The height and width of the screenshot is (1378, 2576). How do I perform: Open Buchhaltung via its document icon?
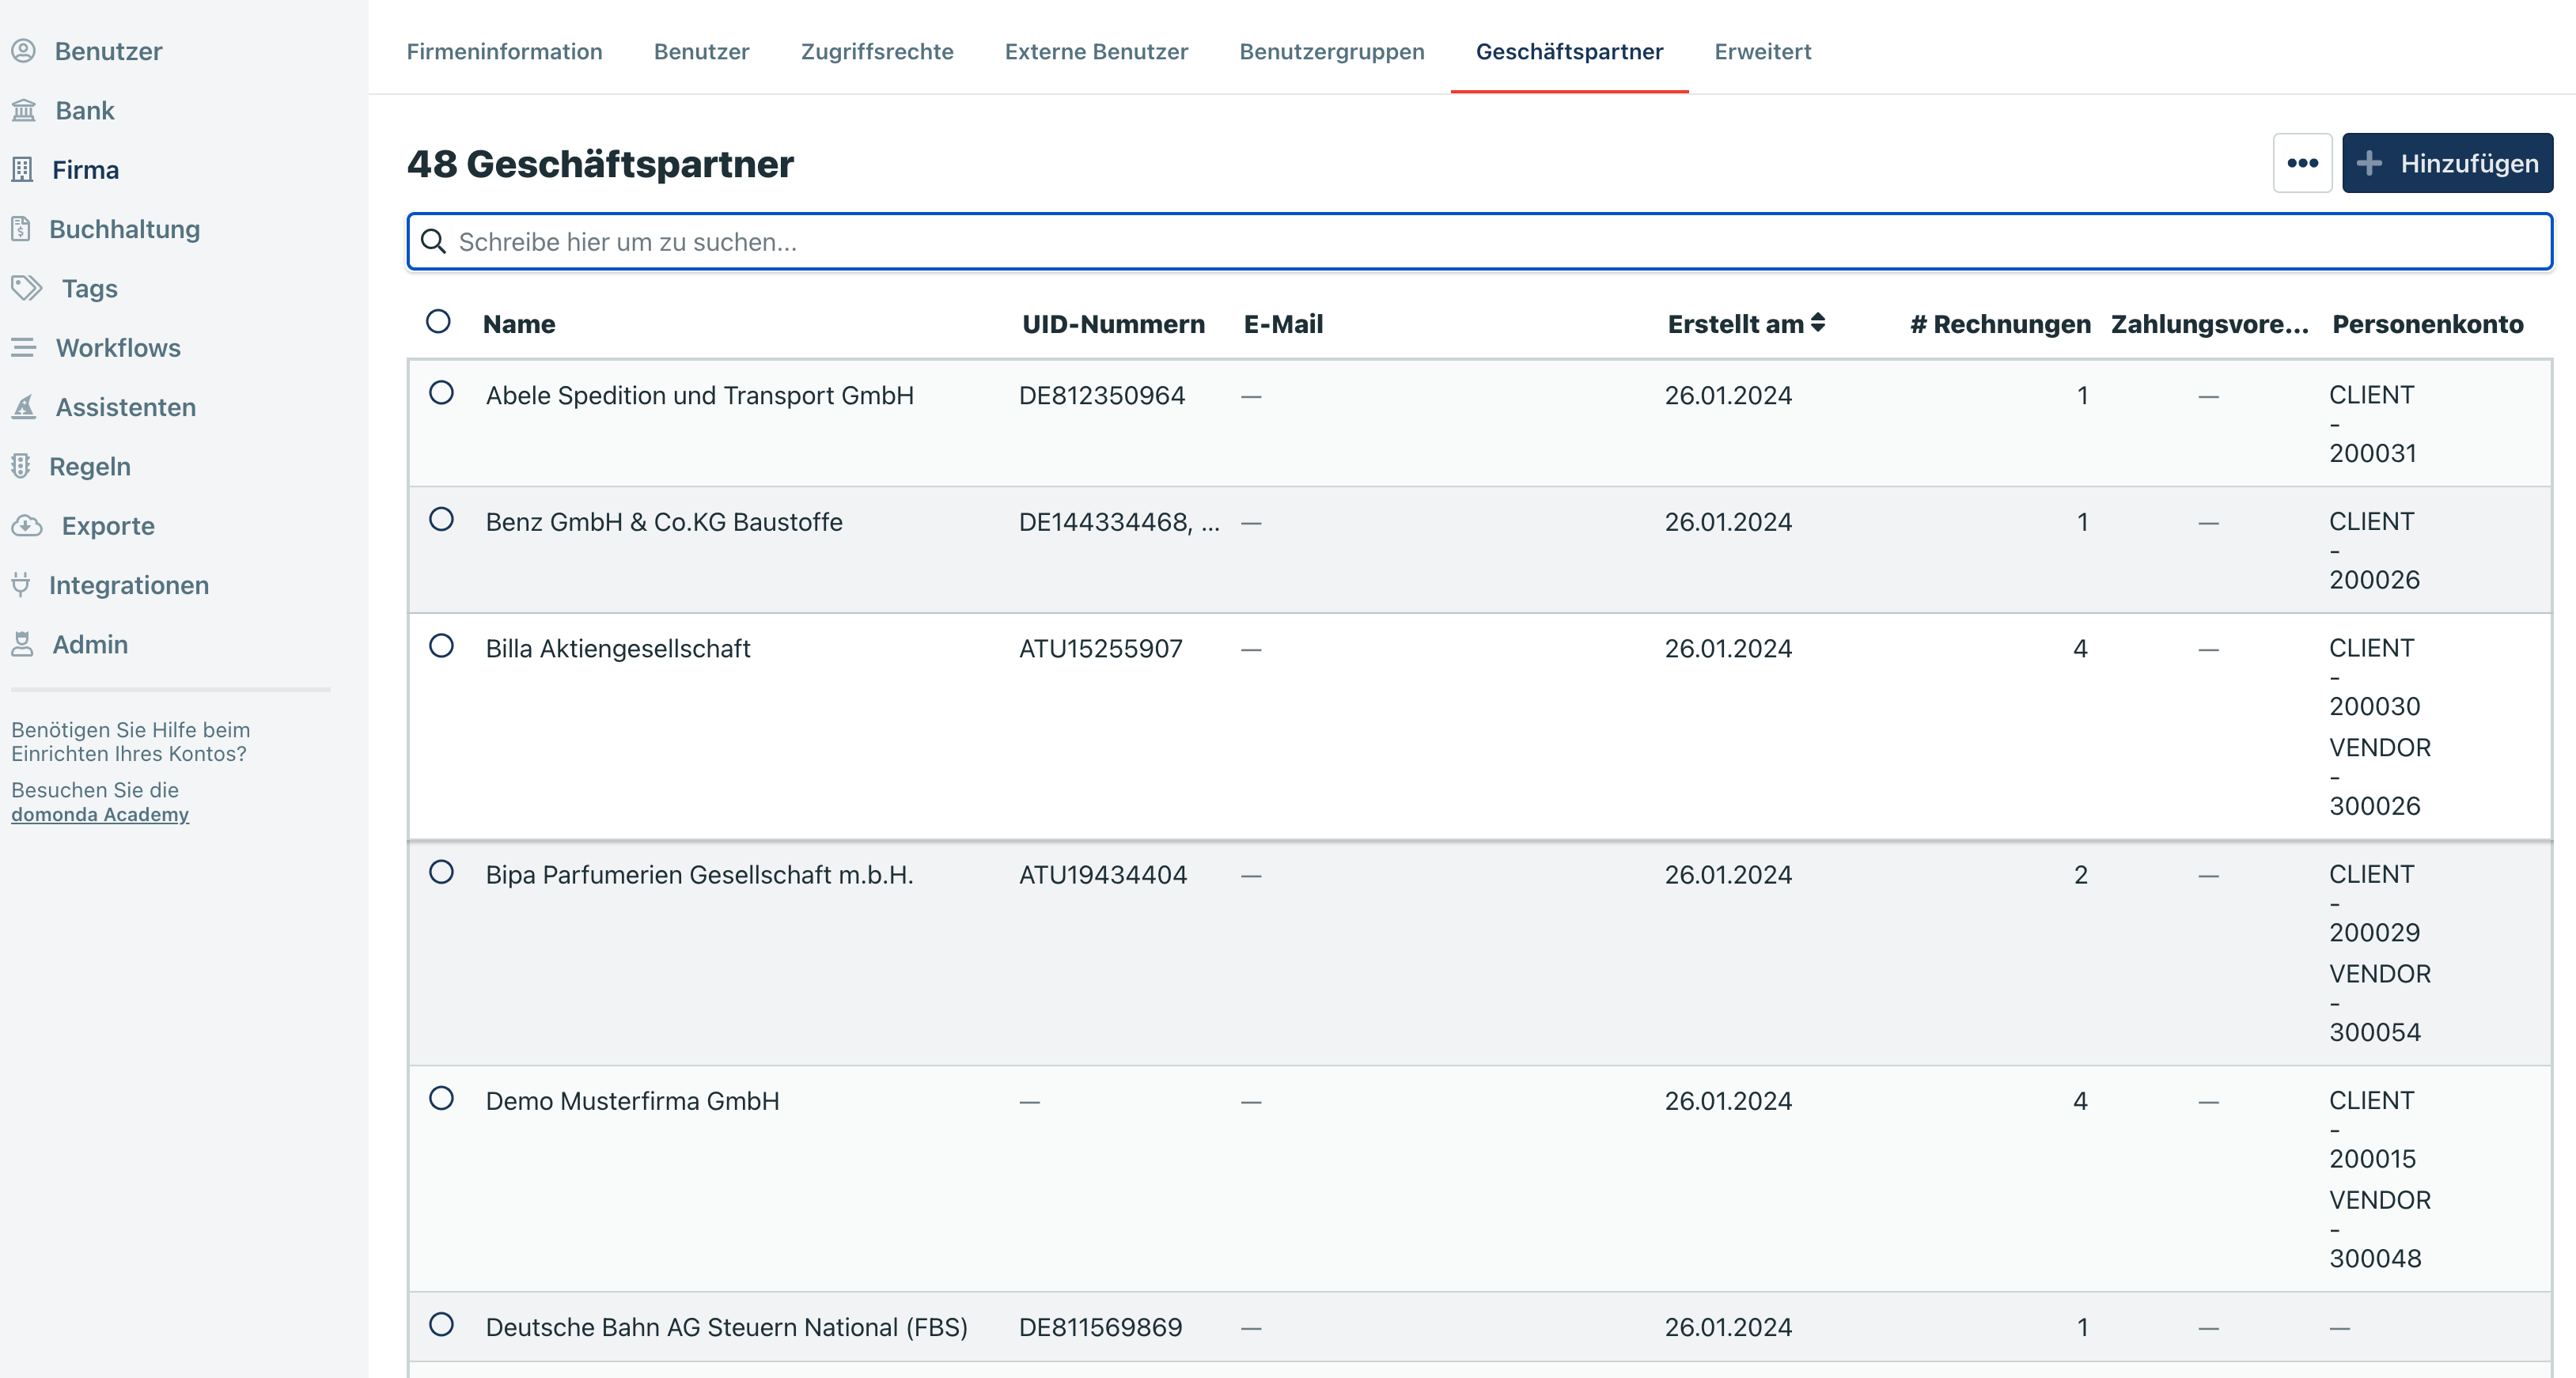point(21,229)
